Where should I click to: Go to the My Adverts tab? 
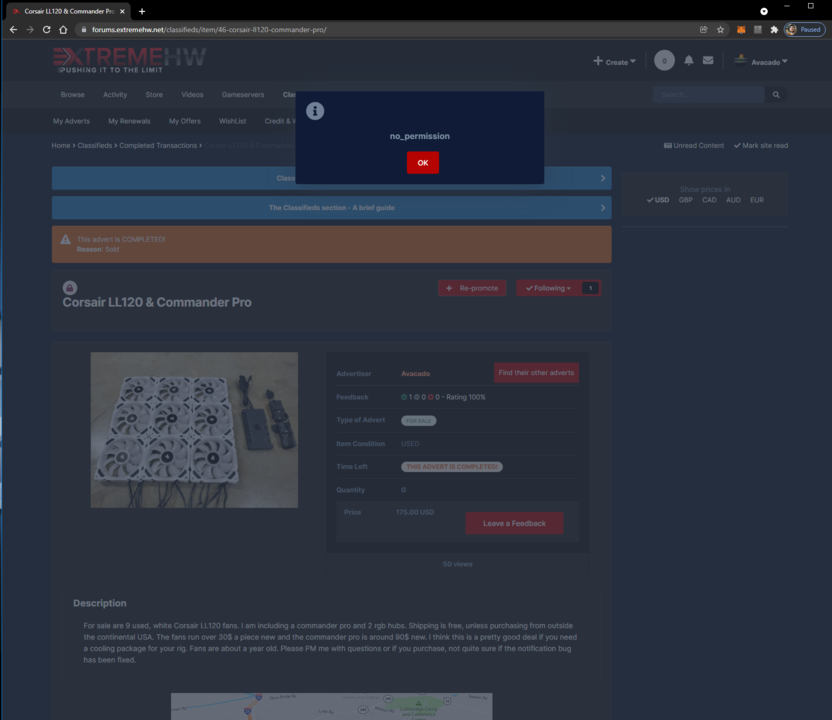71,121
